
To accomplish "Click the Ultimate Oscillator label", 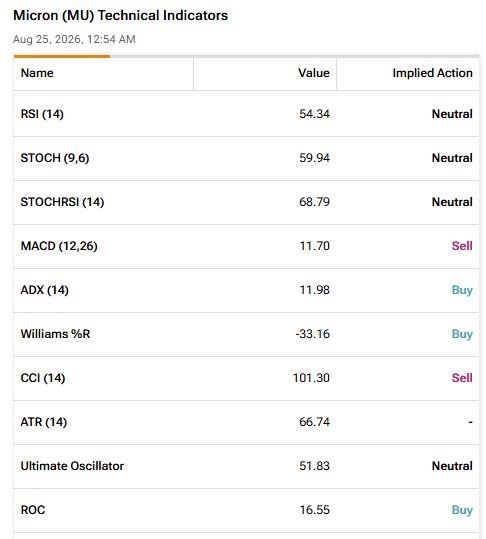I will click(x=72, y=466).
